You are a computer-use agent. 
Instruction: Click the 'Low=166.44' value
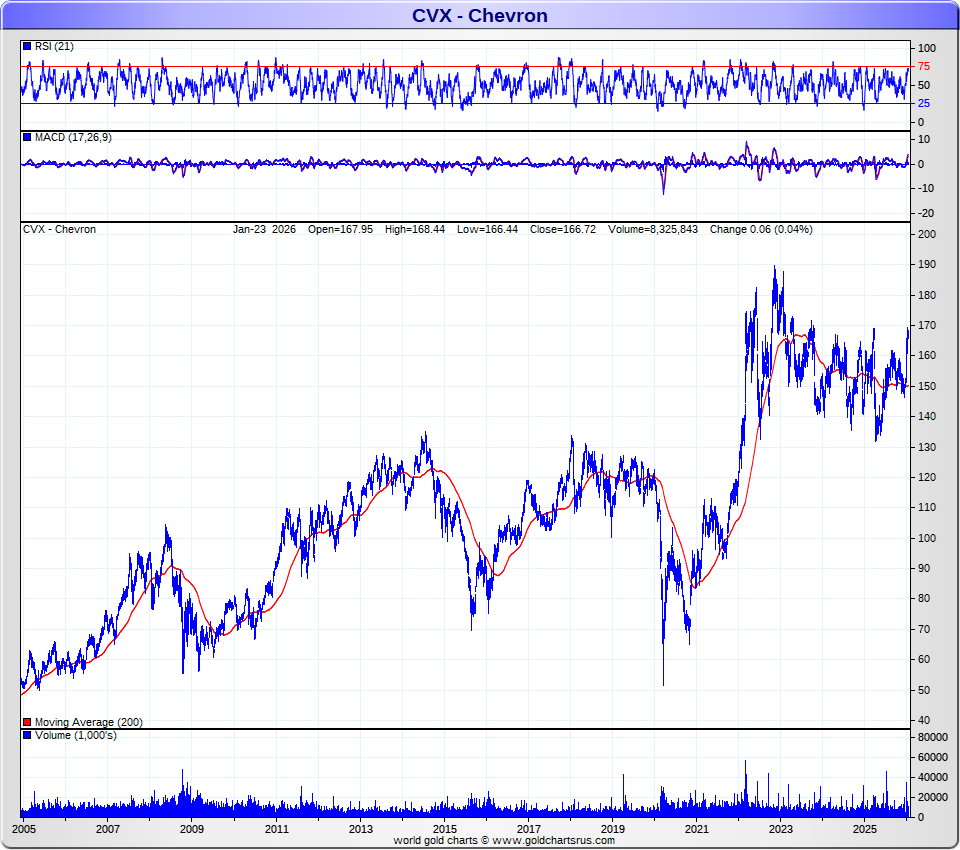487,230
